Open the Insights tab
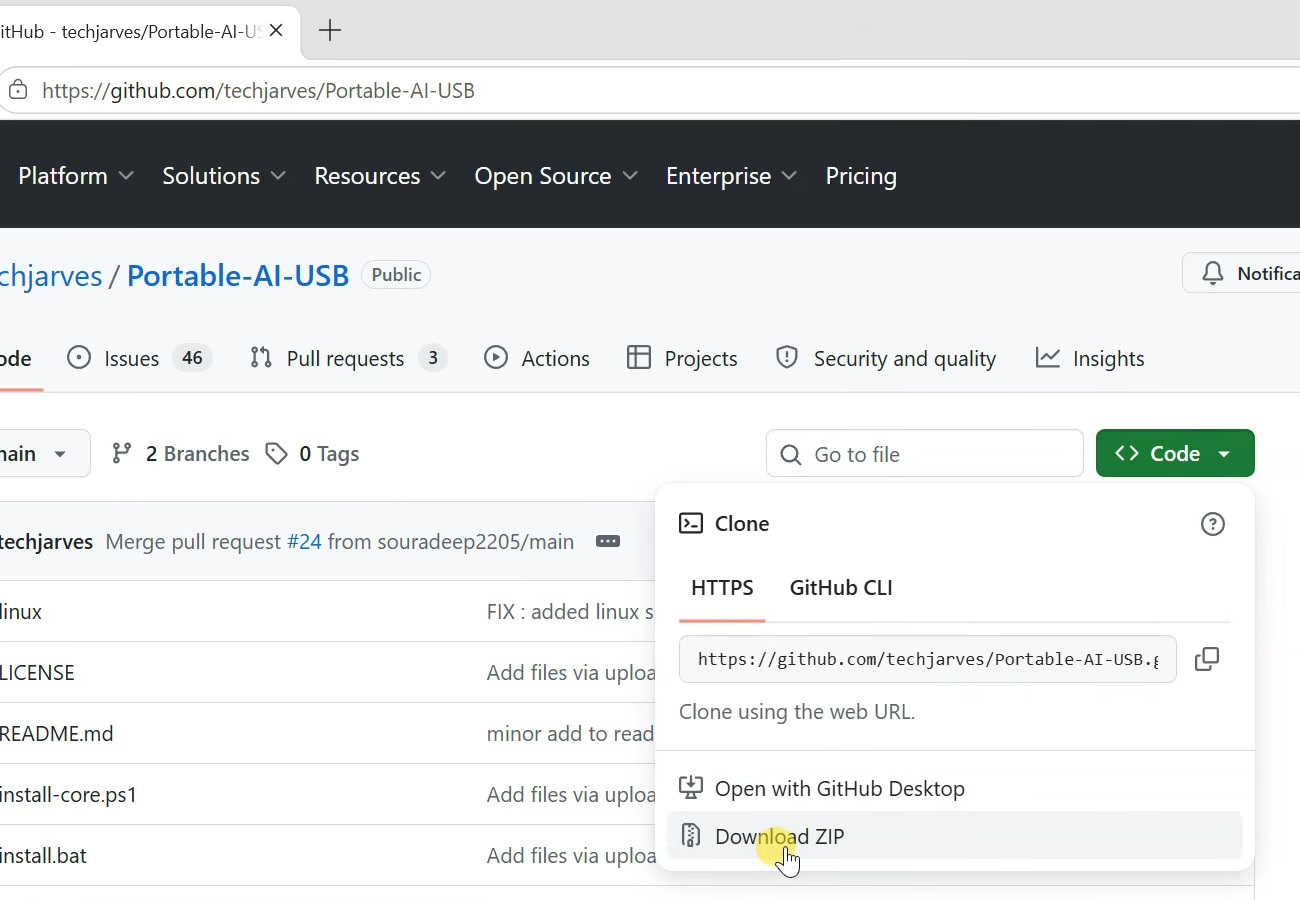Viewport: 1300px width, 900px height. [1090, 358]
